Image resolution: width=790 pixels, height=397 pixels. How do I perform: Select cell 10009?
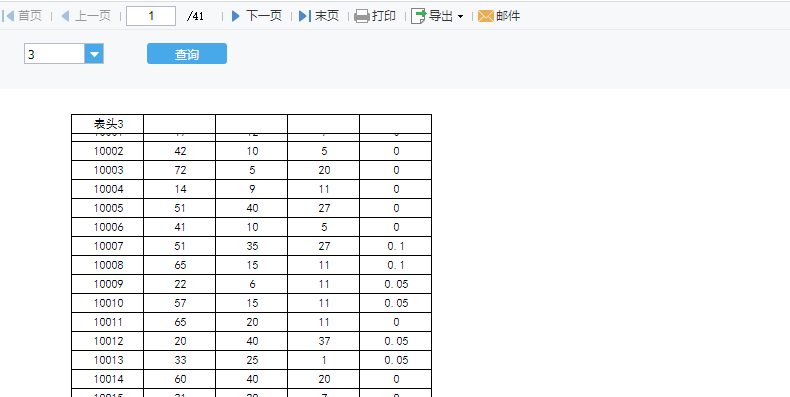coord(108,284)
